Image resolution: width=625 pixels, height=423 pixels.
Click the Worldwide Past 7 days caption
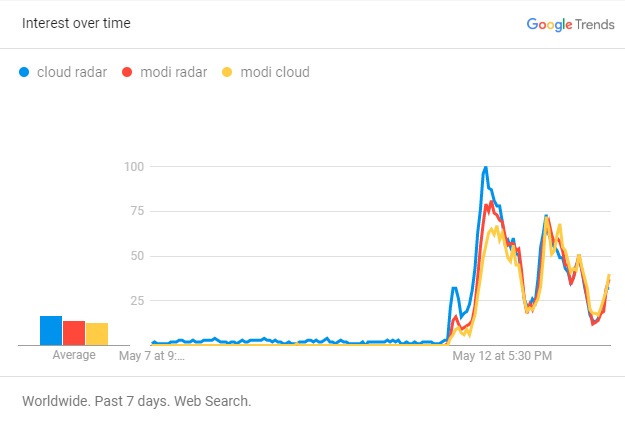(x=137, y=401)
